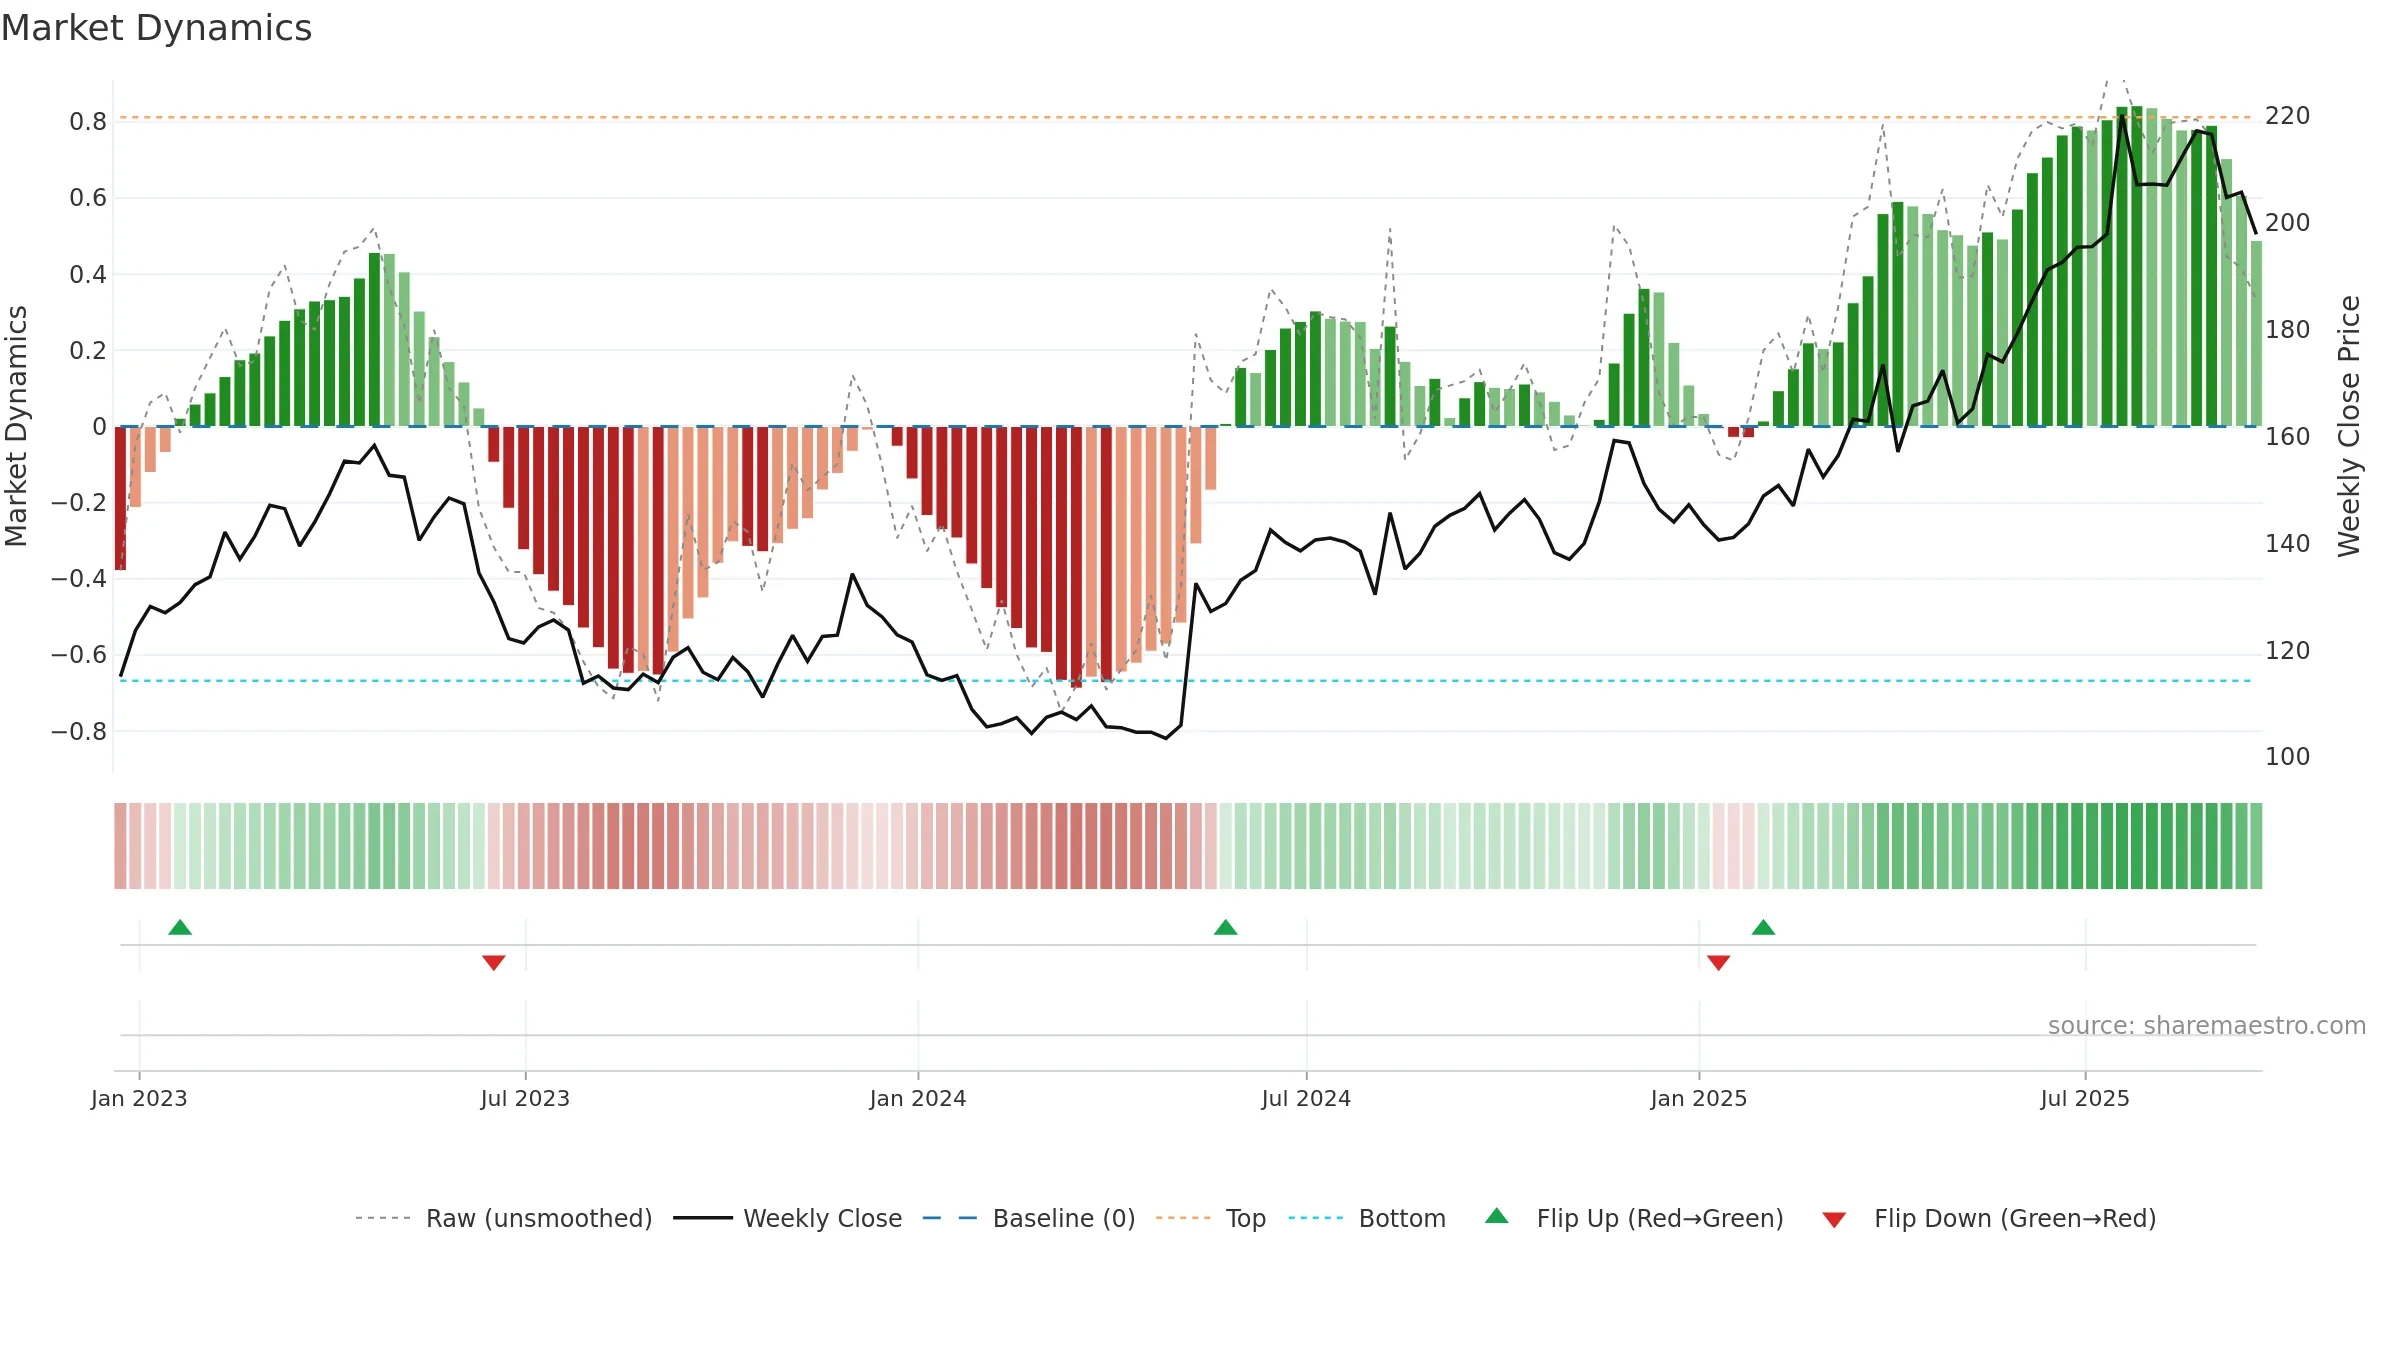The image size is (2400, 1350).
Task: Click the Market Dynamics chart title
Action: point(157,28)
